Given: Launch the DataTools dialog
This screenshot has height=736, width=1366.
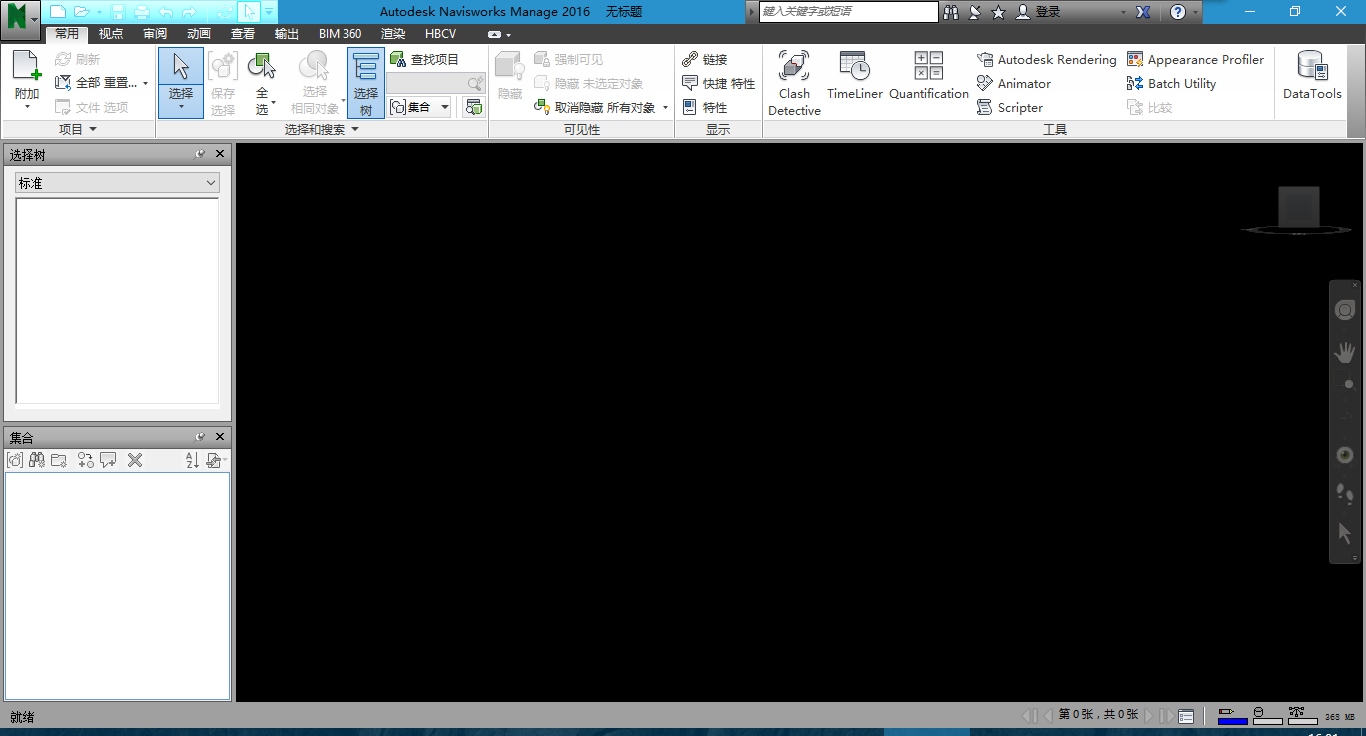Looking at the screenshot, I should click(x=1312, y=76).
